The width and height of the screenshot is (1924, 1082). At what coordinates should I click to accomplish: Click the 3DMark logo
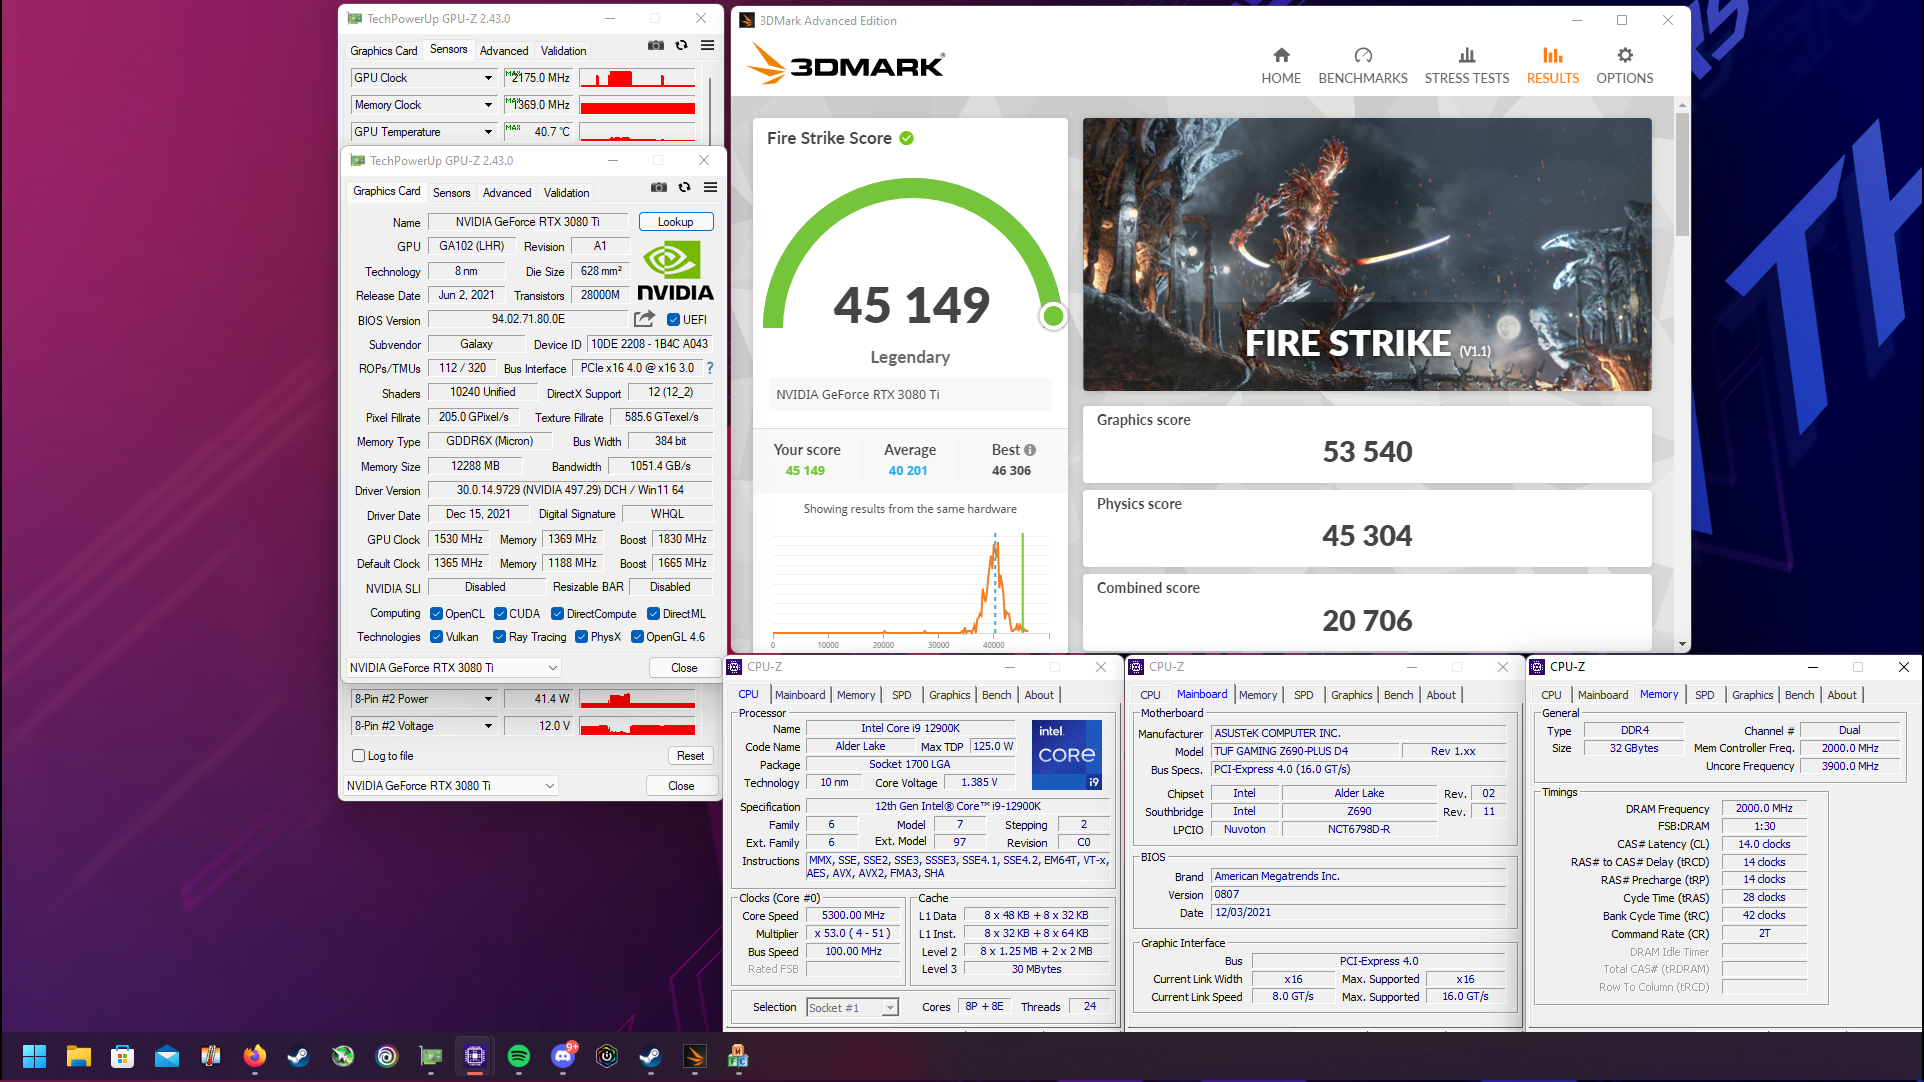click(x=847, y=65)
